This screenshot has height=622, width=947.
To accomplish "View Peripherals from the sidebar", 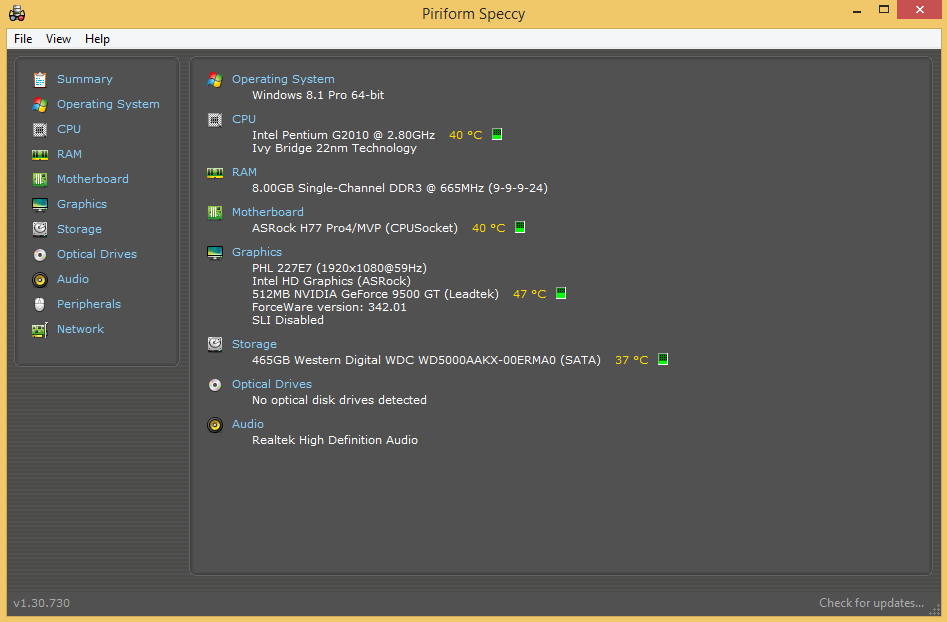I will click(x=89, y=304).
